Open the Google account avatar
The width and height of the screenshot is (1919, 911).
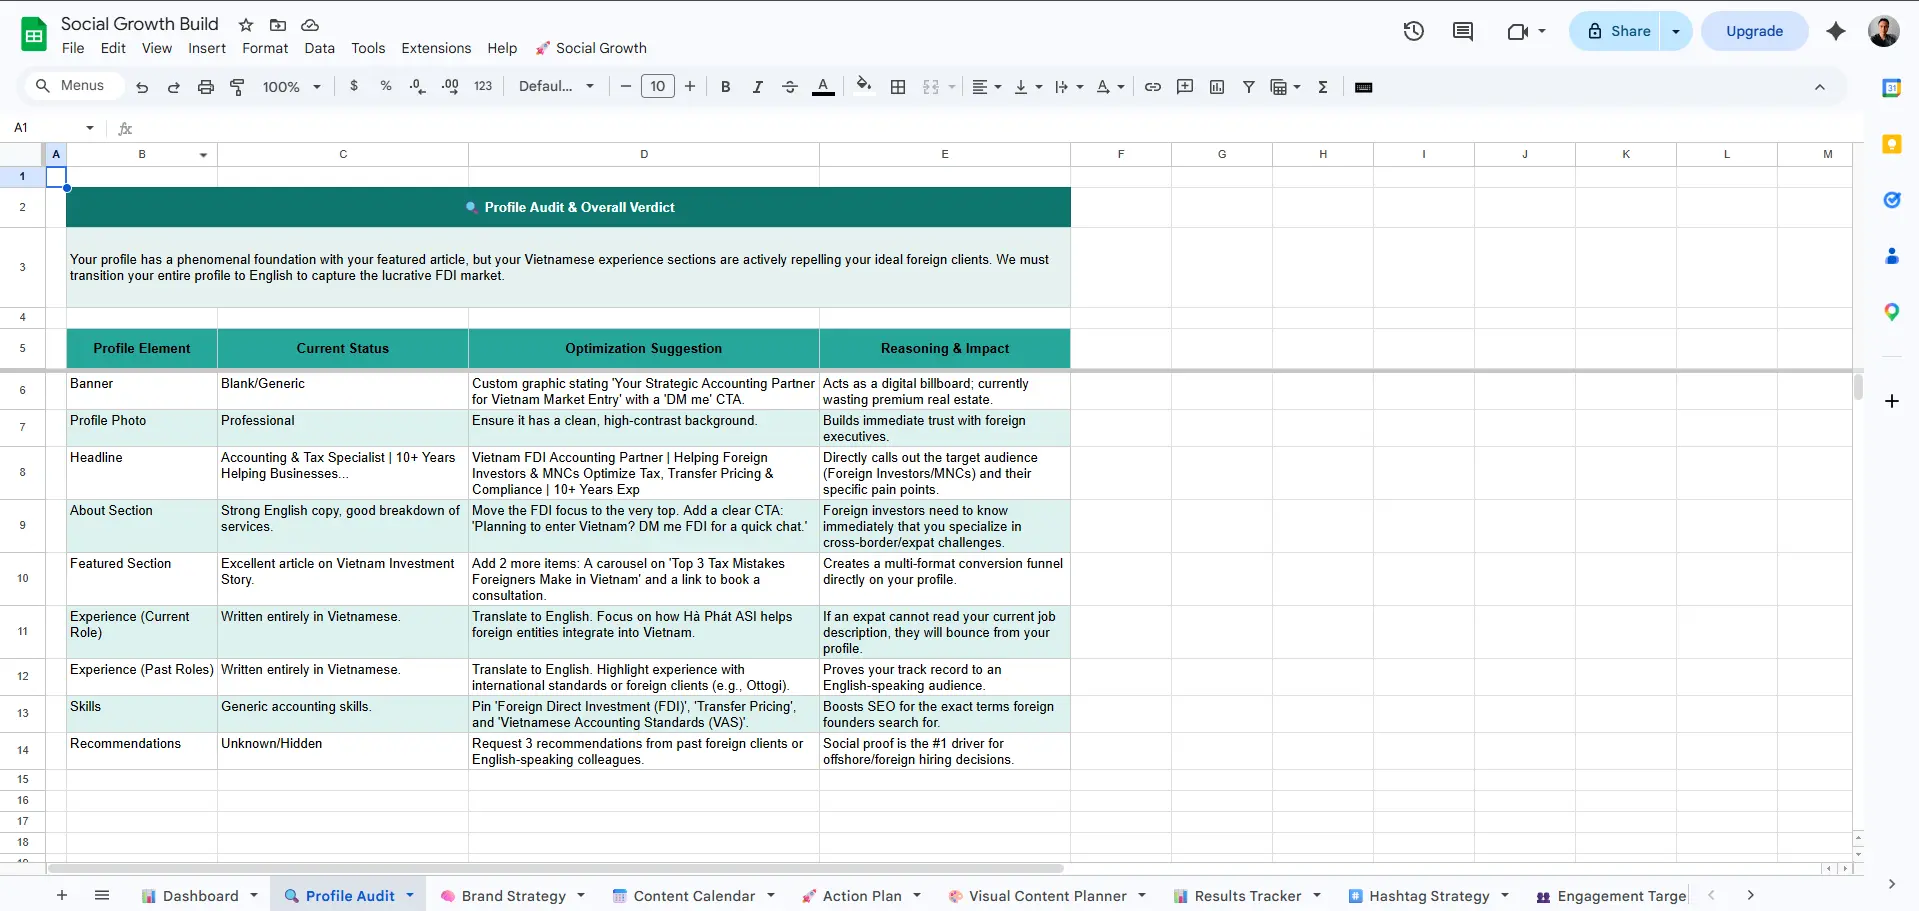(x=1884, y=31)
